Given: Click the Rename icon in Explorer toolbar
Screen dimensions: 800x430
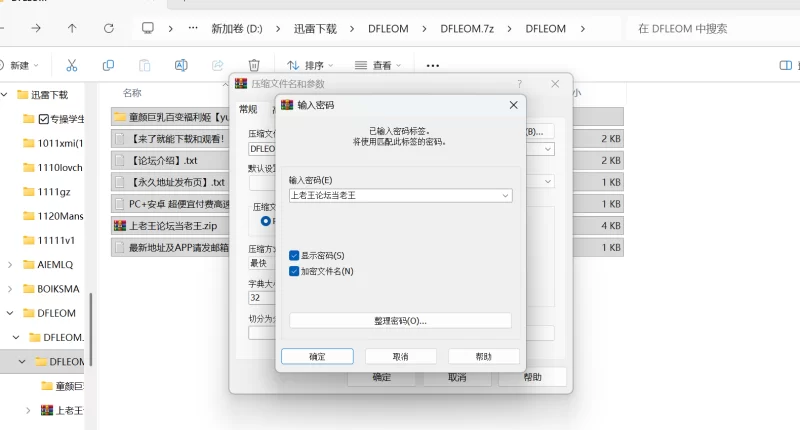Looking at the screenshot, I should [181, 65].
